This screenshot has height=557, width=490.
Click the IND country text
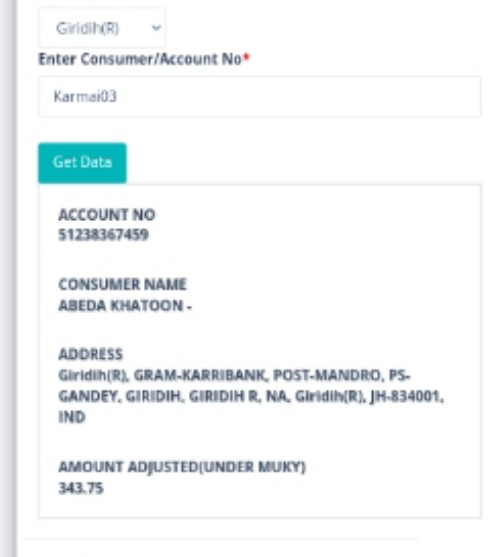click(x=72, y=417)
